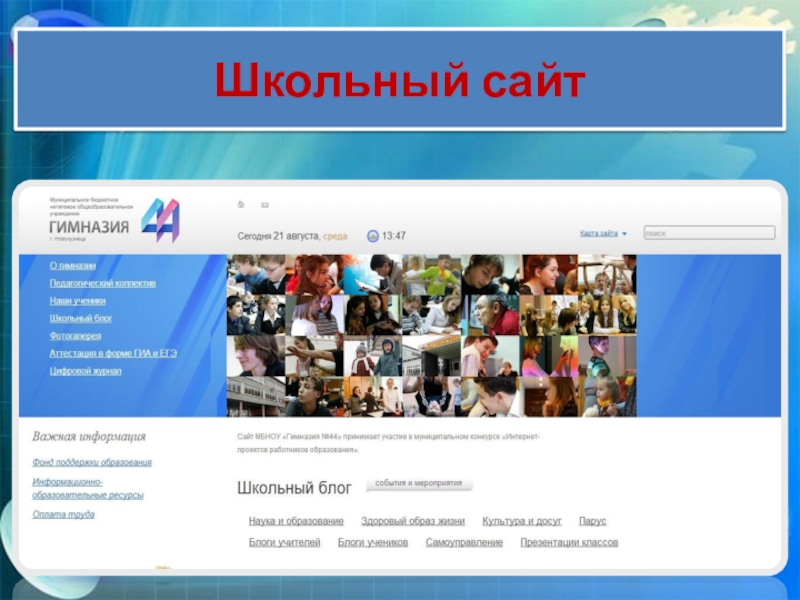Open the Цифровой журнал link
Screen dimensions: 800x600
(x=85, y=371)
